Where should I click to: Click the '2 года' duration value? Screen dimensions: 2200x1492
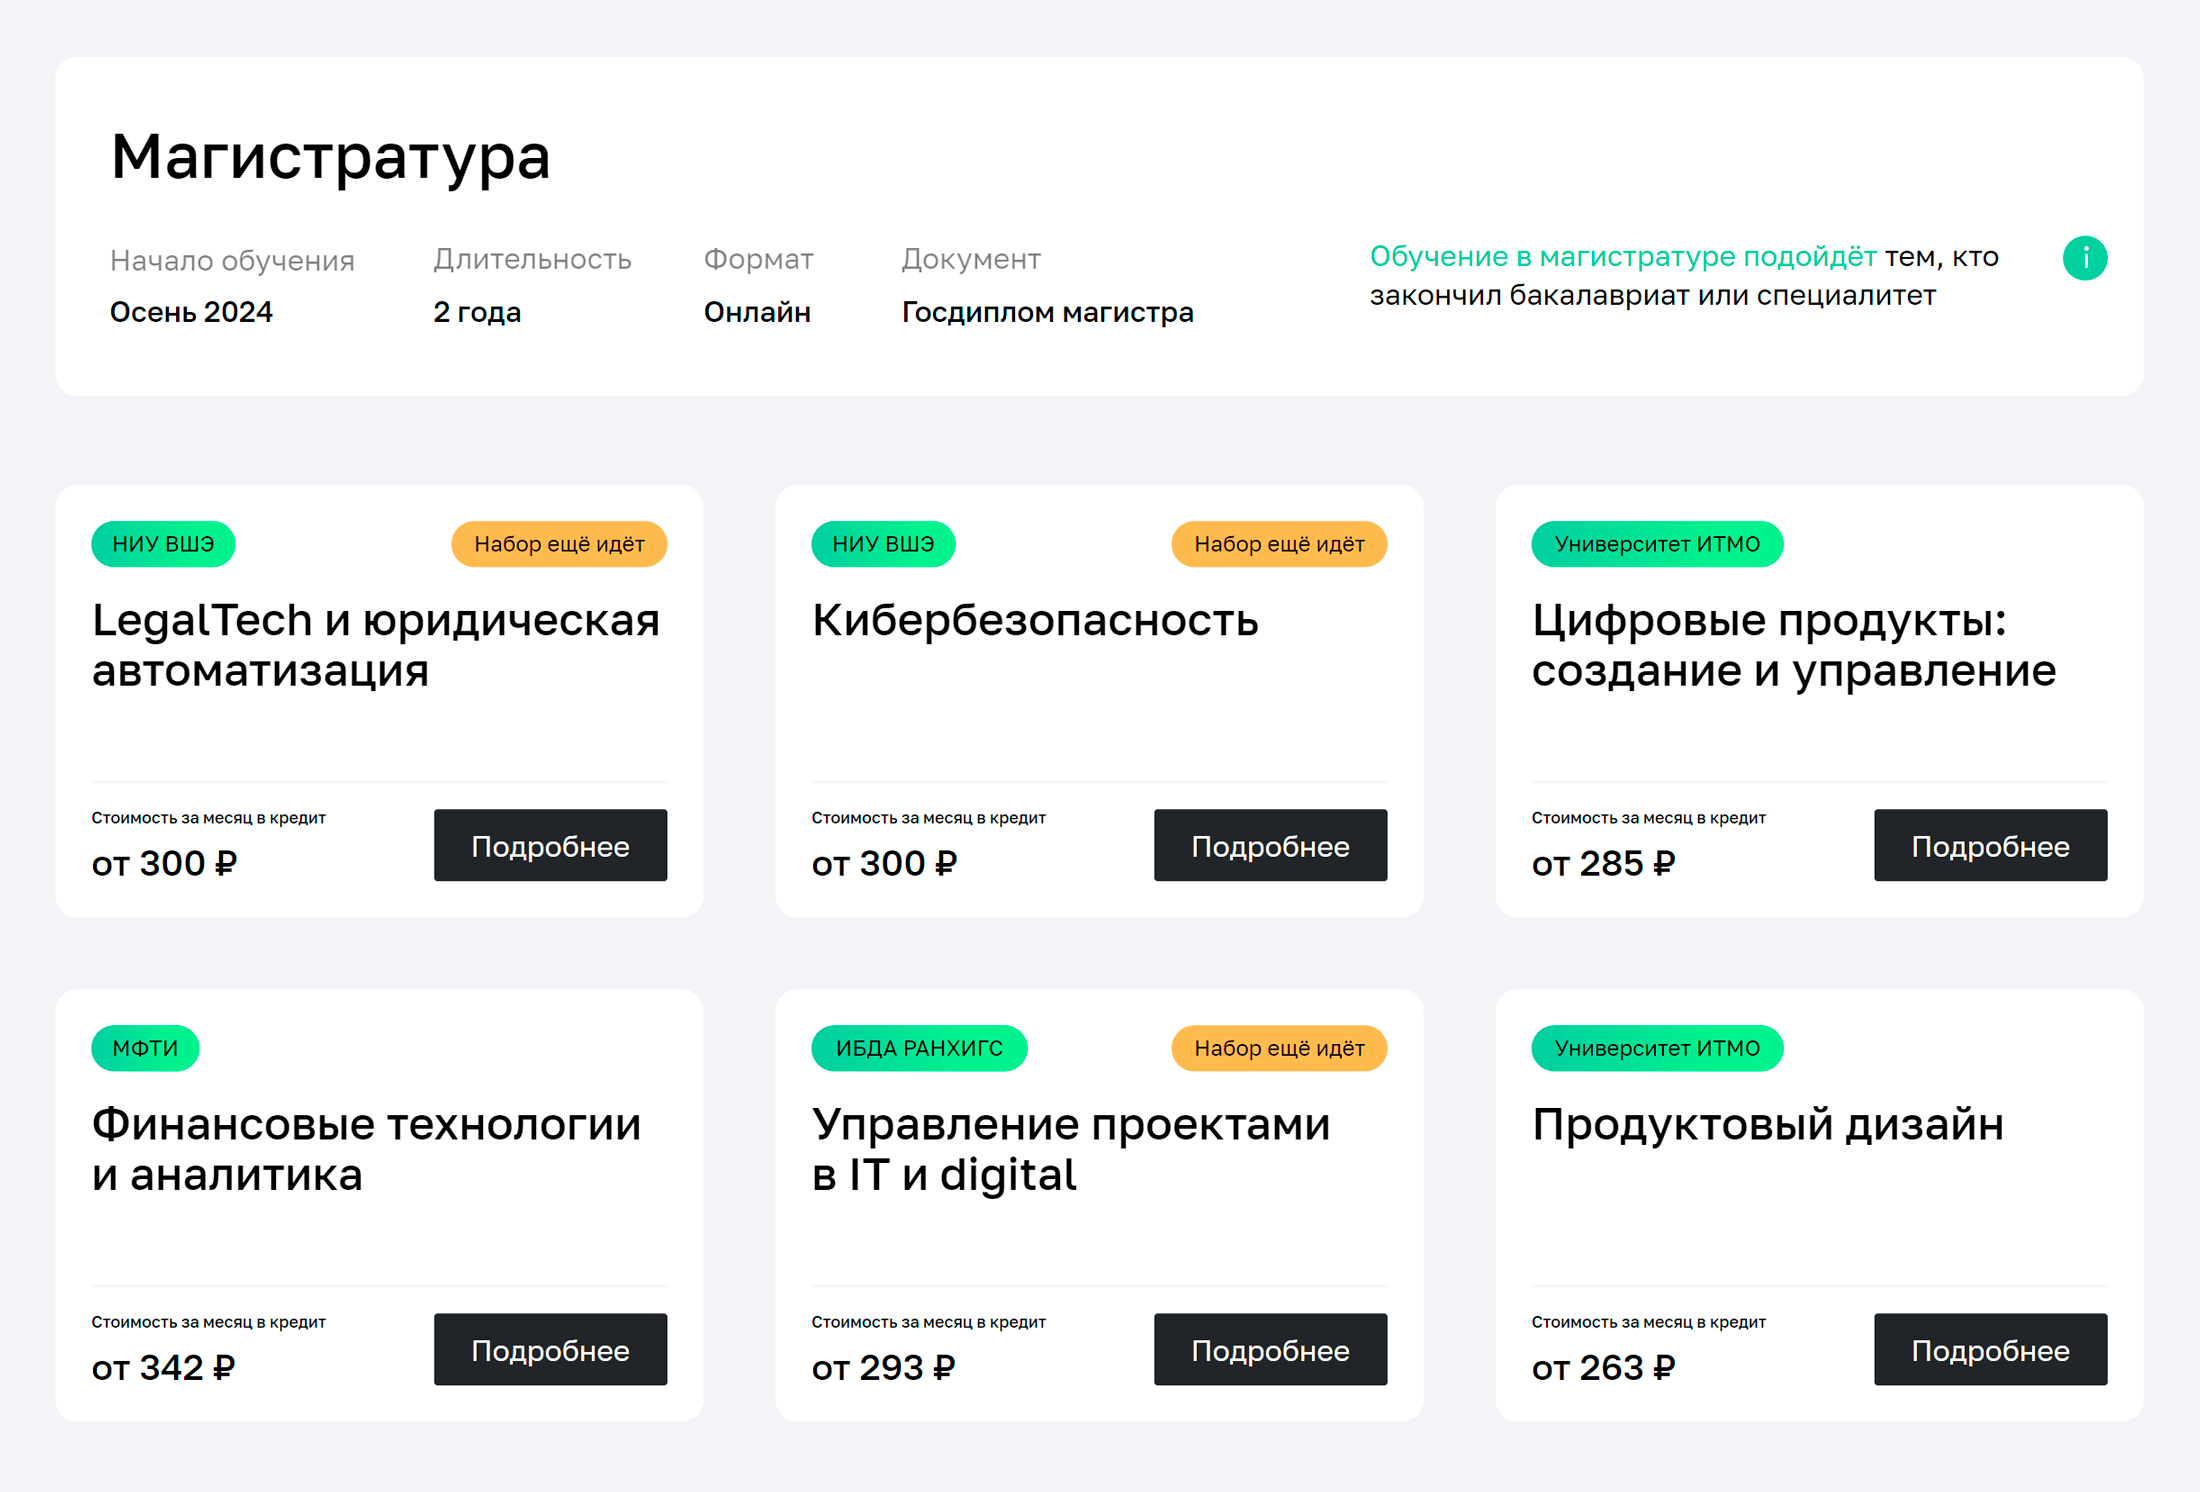tap(477, 312)
